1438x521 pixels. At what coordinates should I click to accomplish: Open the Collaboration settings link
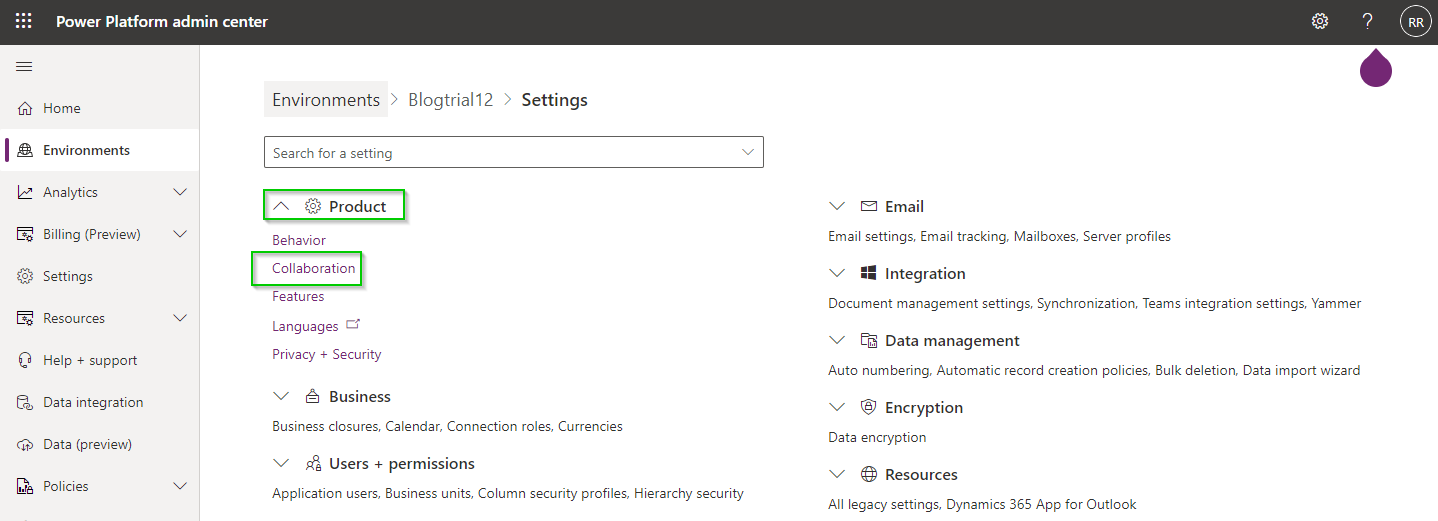pyautogui.click(x=314, y=268)
